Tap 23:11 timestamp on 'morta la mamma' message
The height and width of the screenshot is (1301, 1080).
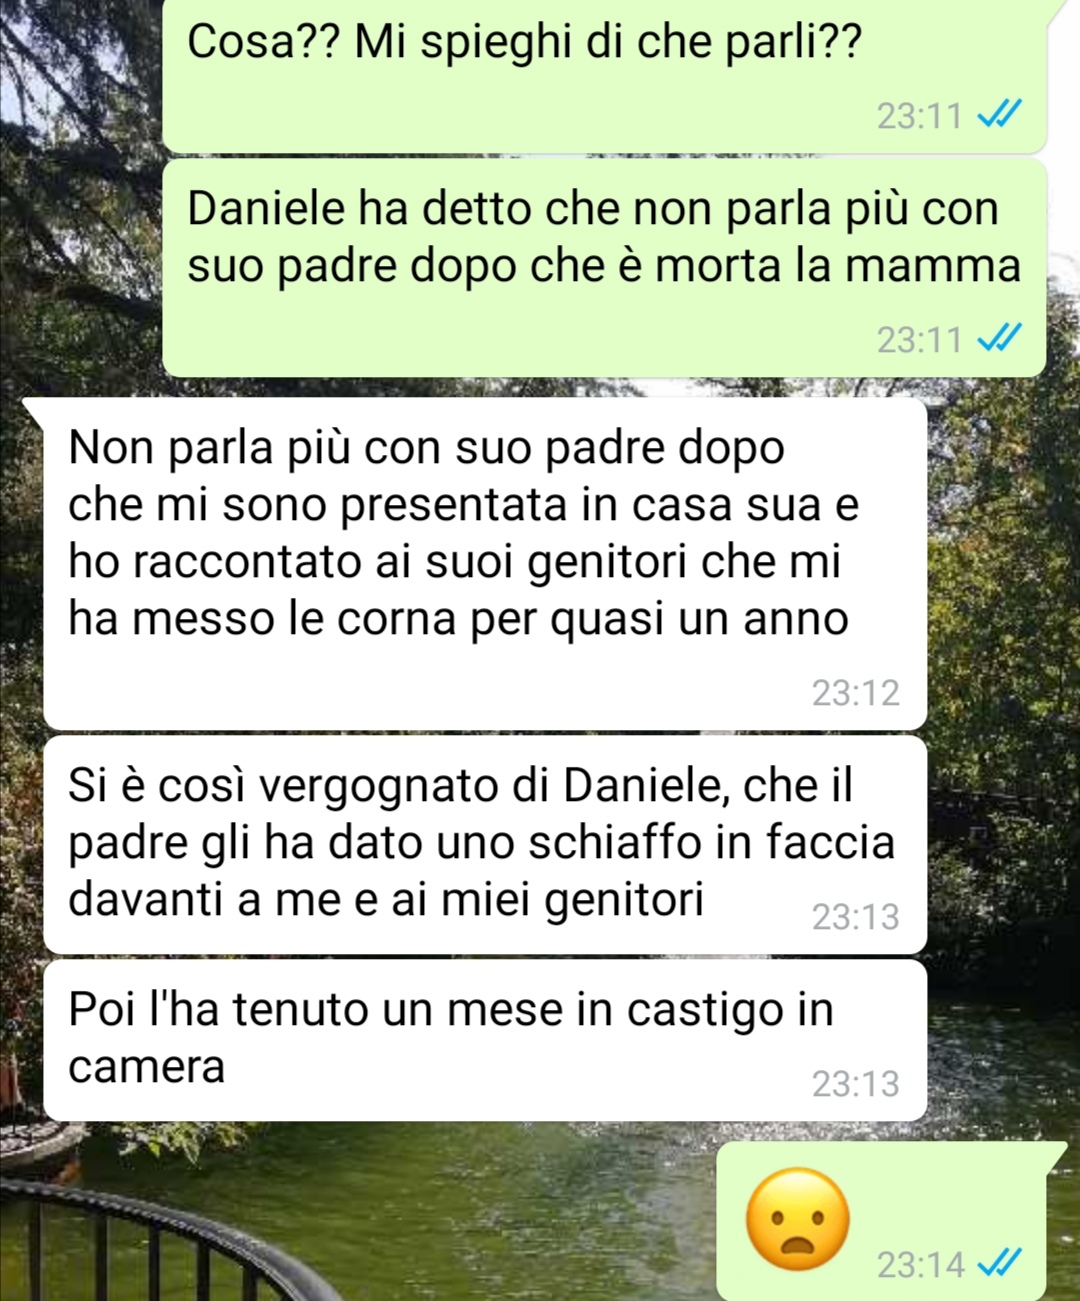point(920,340)
